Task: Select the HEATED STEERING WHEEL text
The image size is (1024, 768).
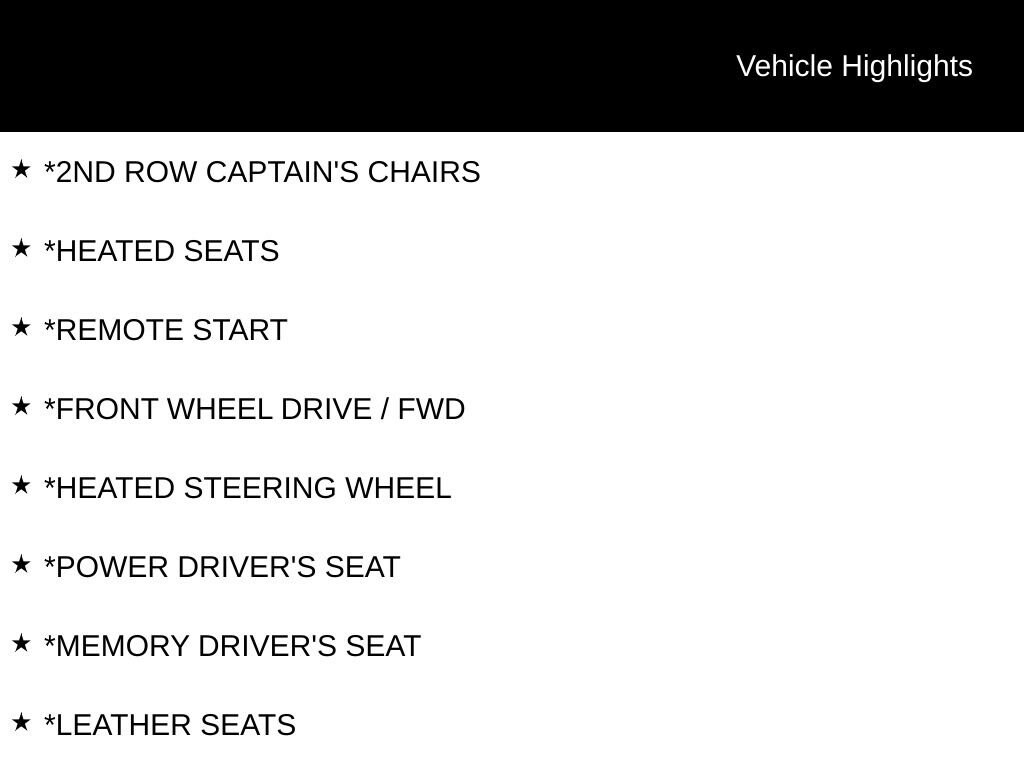Action: click(253, 488)
